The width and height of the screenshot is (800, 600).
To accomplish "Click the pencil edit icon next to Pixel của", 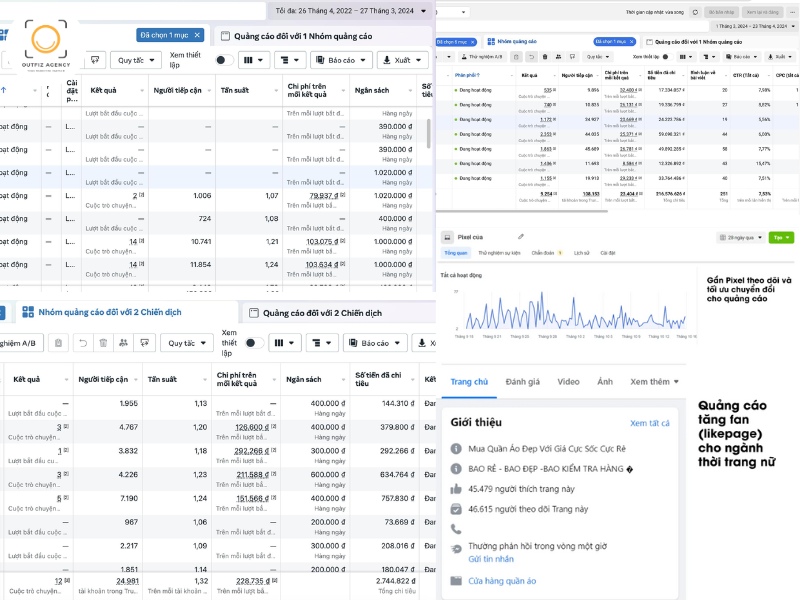I will click(x=521, y=237).
